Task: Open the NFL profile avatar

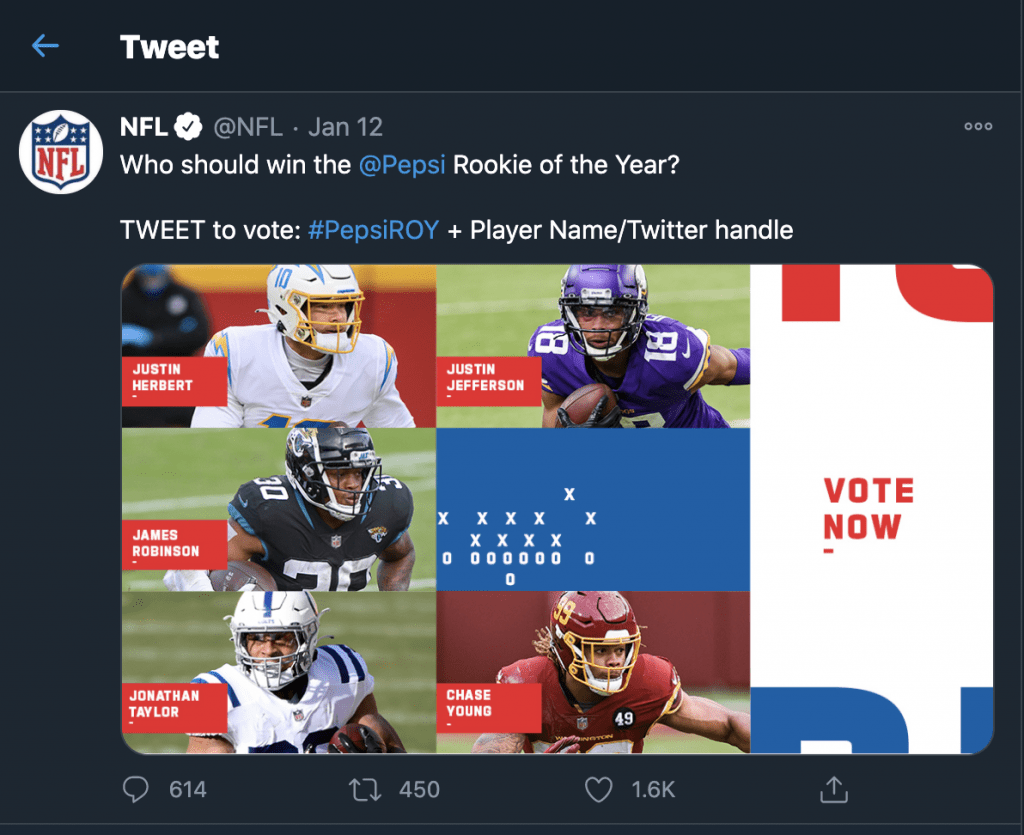Action: pos(61,151)
